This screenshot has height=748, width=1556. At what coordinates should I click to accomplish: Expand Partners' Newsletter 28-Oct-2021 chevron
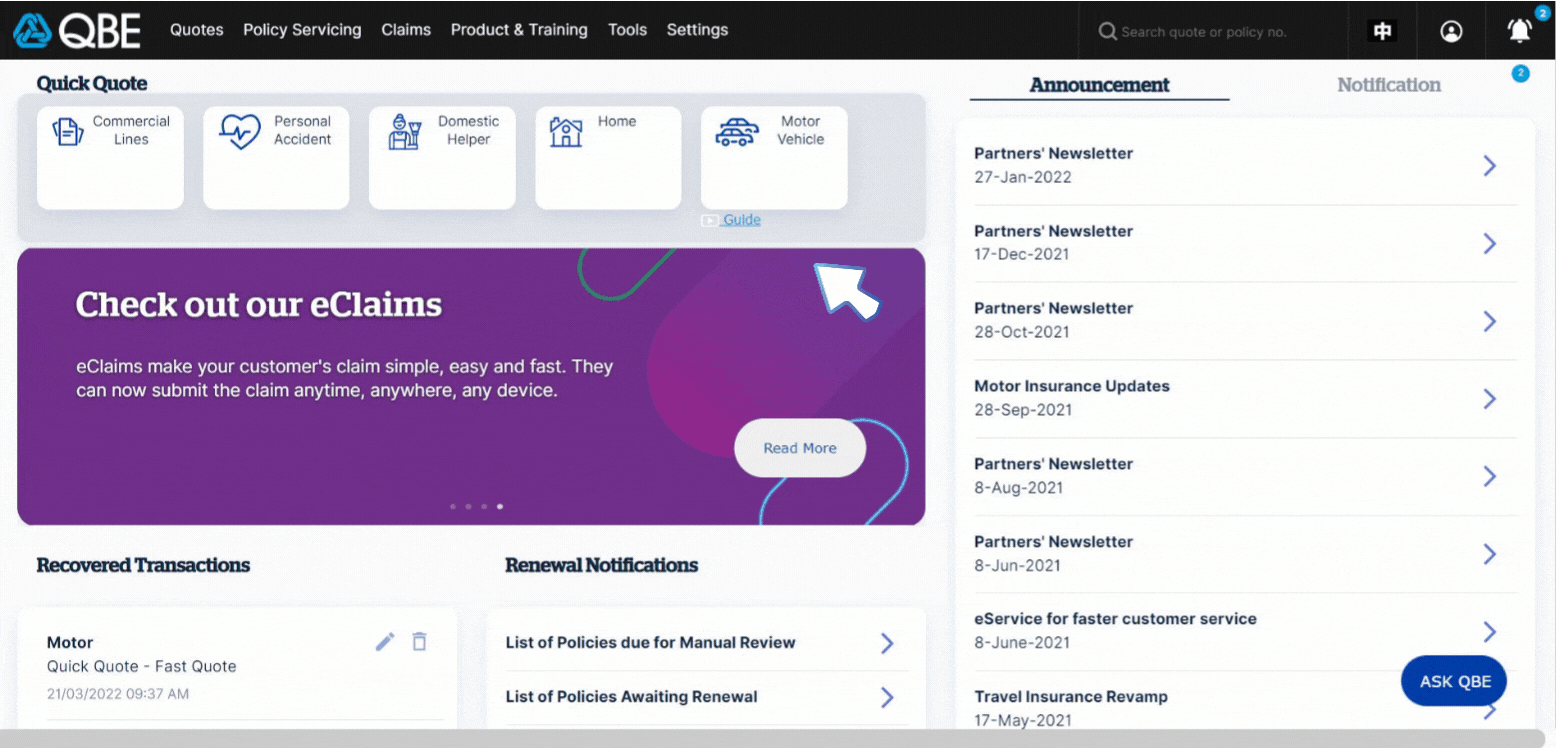click(x=1489, y=321)
